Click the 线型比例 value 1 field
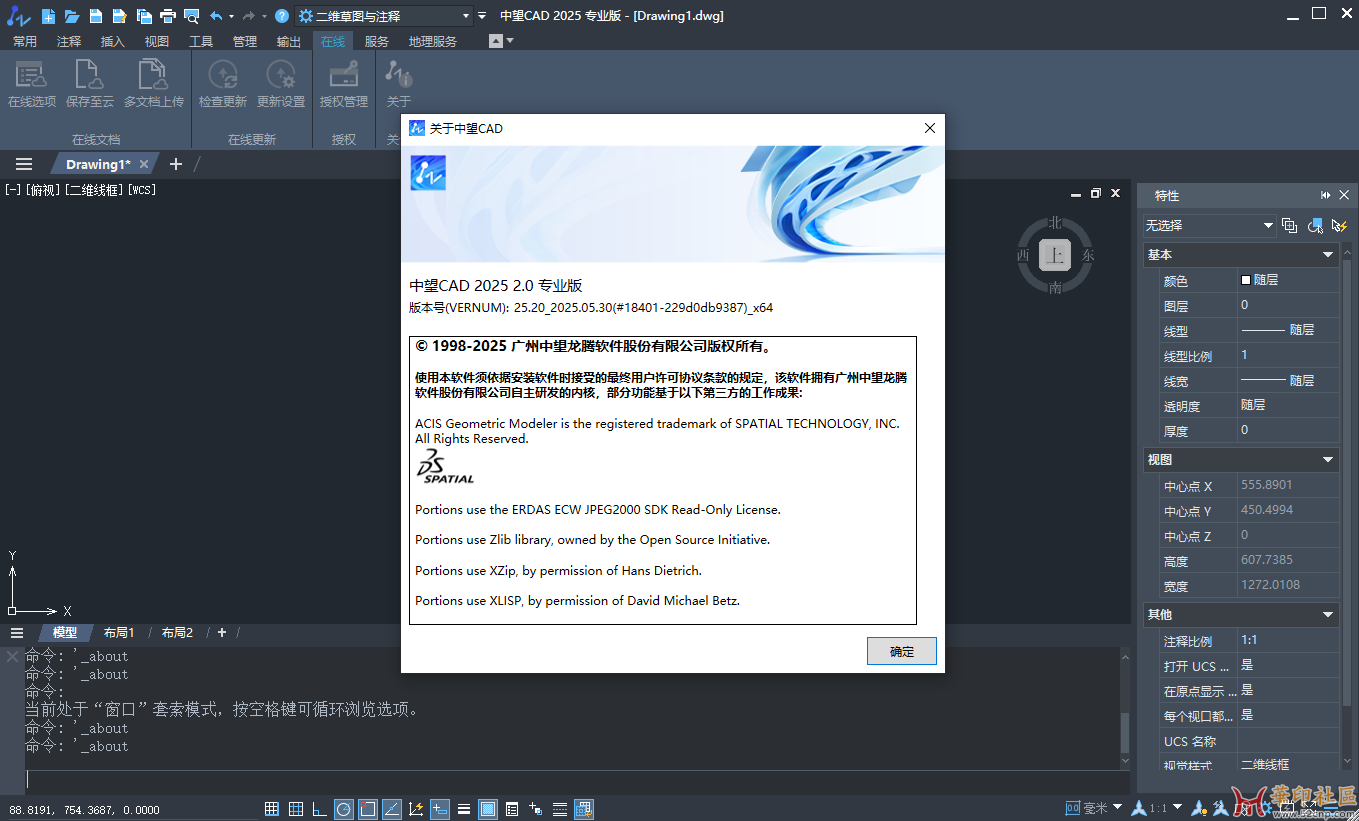The width and height of the screenshot is (1359, 821). (1288, 355)
